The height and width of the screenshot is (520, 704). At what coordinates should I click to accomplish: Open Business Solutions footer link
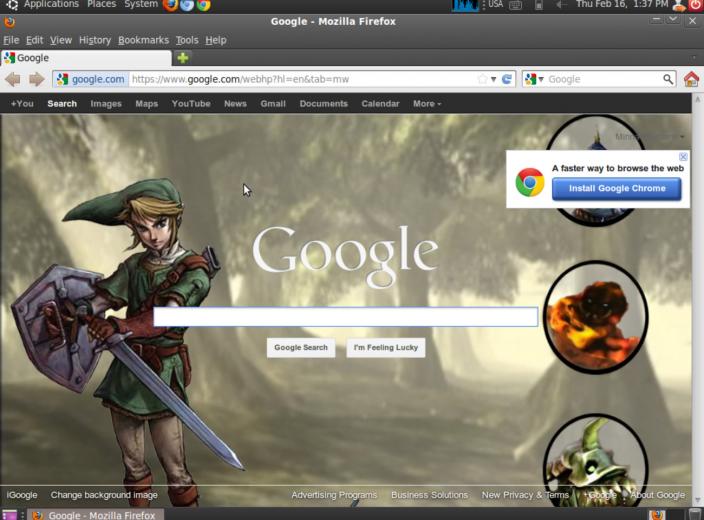tap(429, 495)
